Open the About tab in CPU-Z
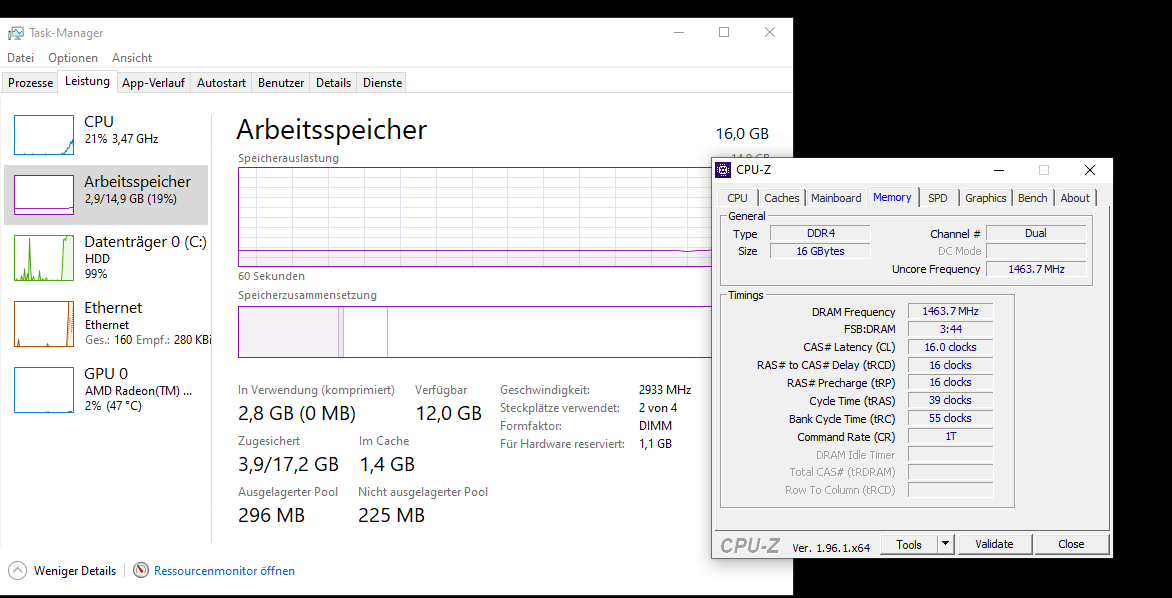This screenshot has width=1172, height=598. click(1075, 198)
